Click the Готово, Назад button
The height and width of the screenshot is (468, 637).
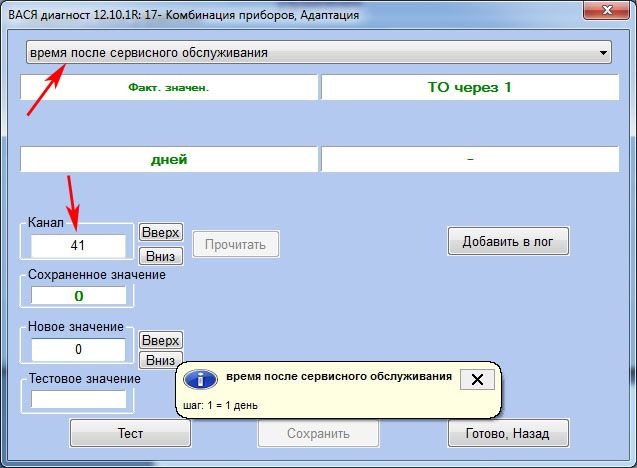pos(508,434)
